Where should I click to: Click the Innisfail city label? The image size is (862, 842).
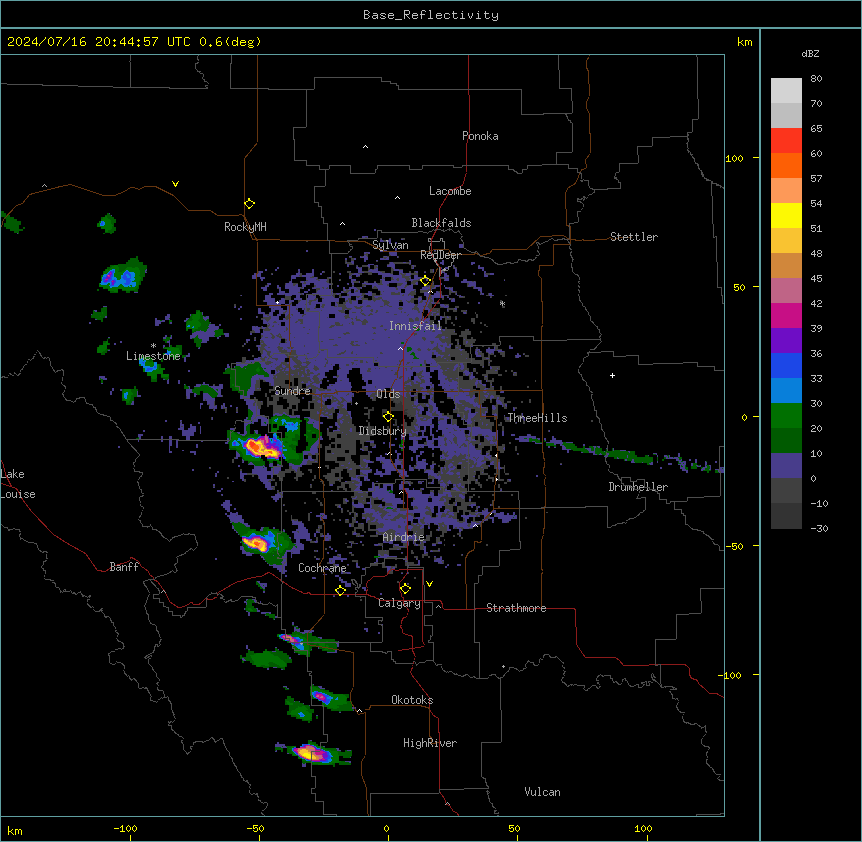coord(415,326)
